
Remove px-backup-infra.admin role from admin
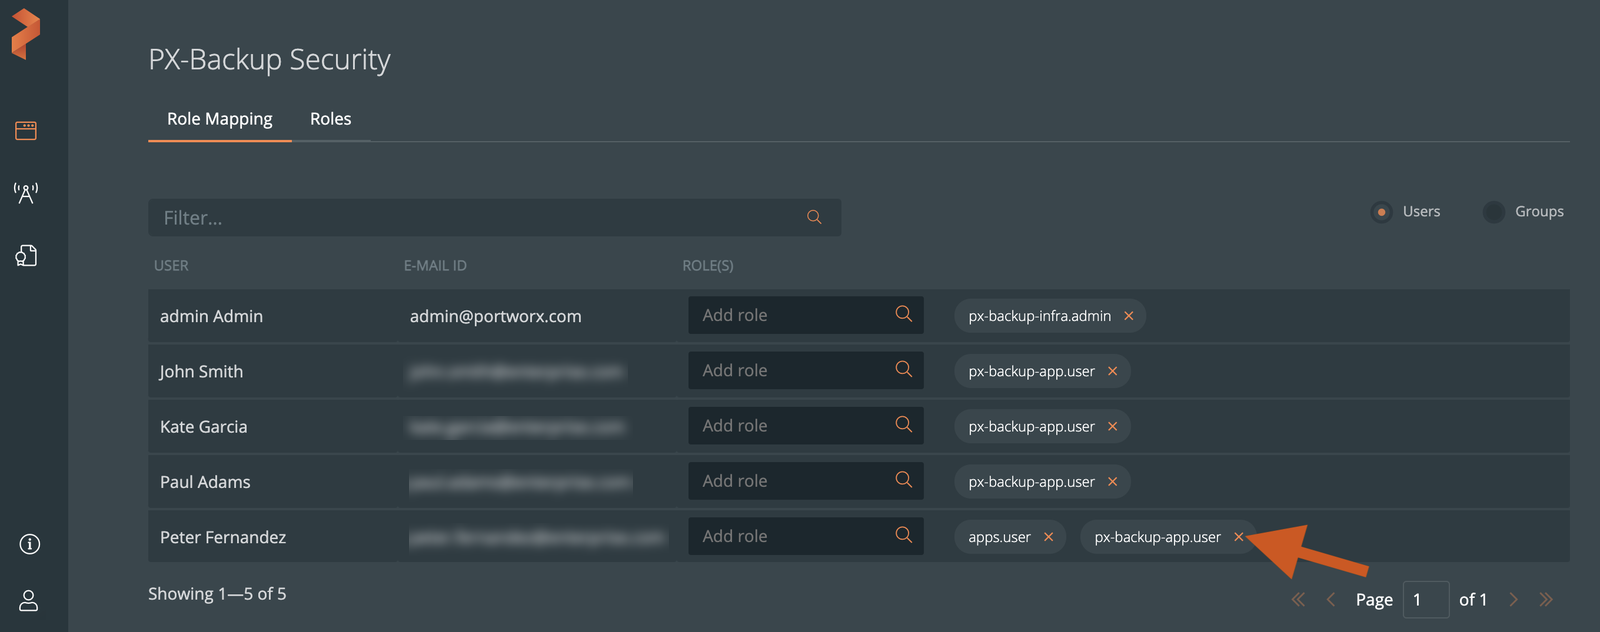(x=1129, y=316)
